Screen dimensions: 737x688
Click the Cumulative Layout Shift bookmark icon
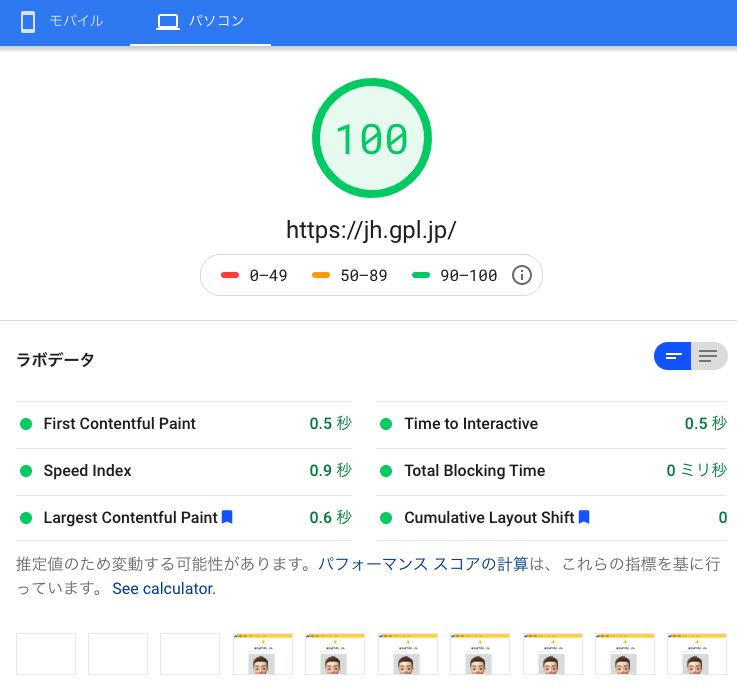point(584,517)
